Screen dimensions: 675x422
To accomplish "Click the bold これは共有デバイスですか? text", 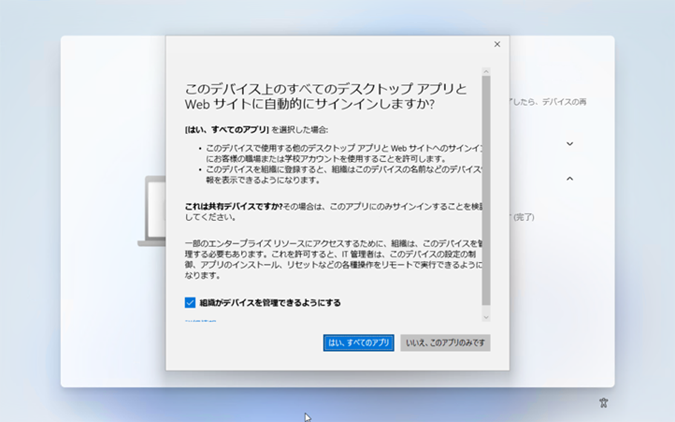I will tap(234, 207).
